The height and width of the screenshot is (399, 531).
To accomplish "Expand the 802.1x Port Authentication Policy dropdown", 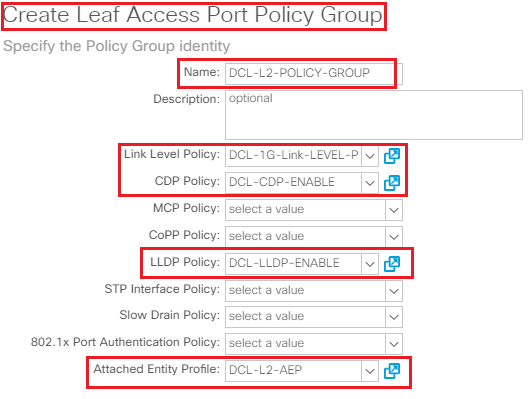I will [x=394, y=344].
